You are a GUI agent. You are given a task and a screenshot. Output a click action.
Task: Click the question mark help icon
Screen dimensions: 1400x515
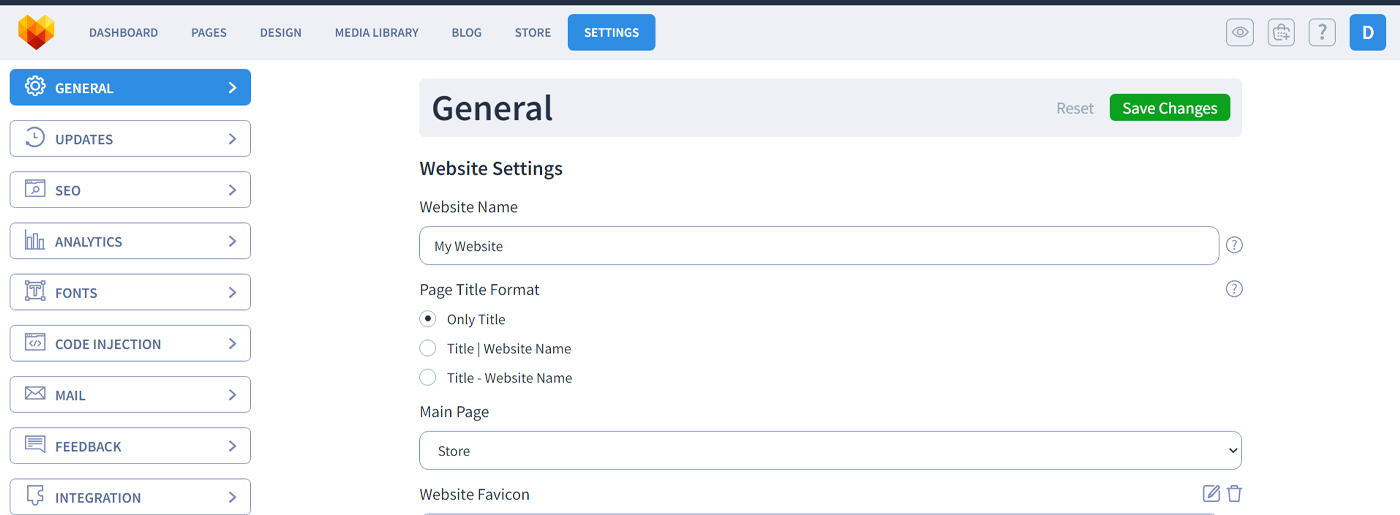click(x=1322, y=32)
